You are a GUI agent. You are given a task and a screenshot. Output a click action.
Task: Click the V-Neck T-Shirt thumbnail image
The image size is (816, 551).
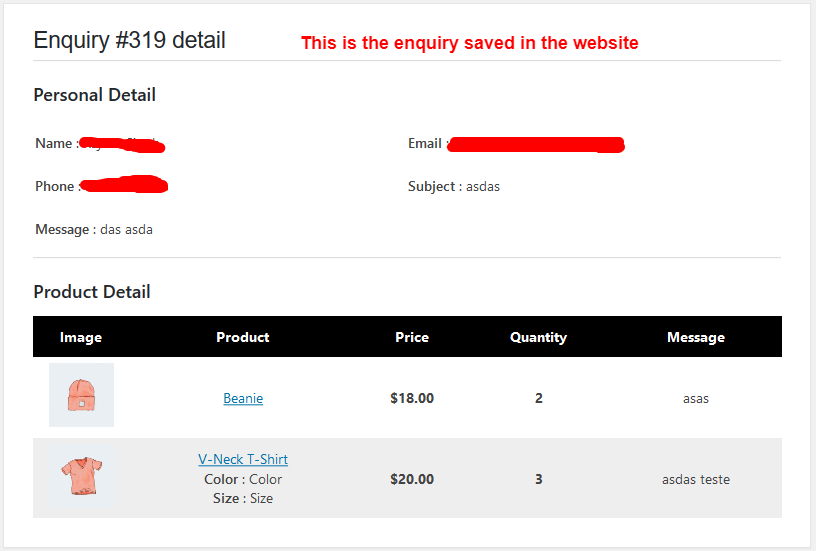81,476
